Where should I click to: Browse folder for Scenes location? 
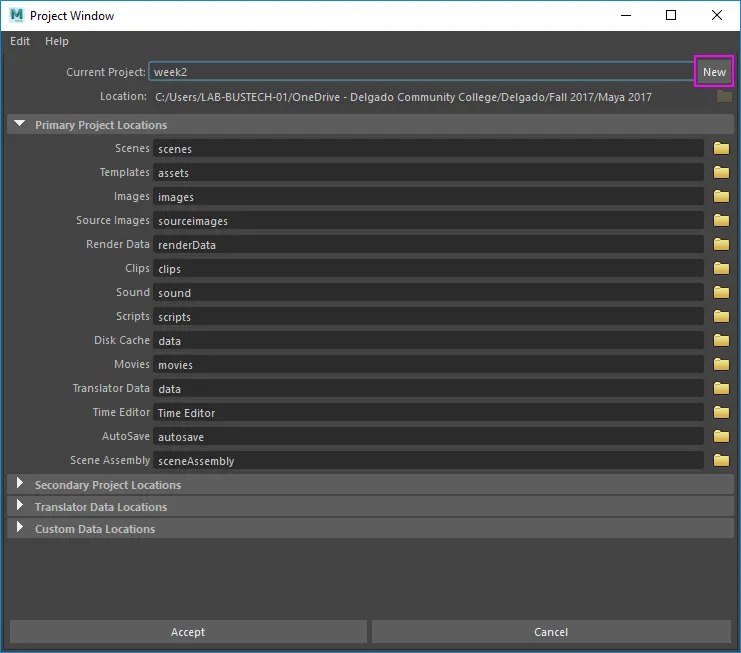[721, 148]
